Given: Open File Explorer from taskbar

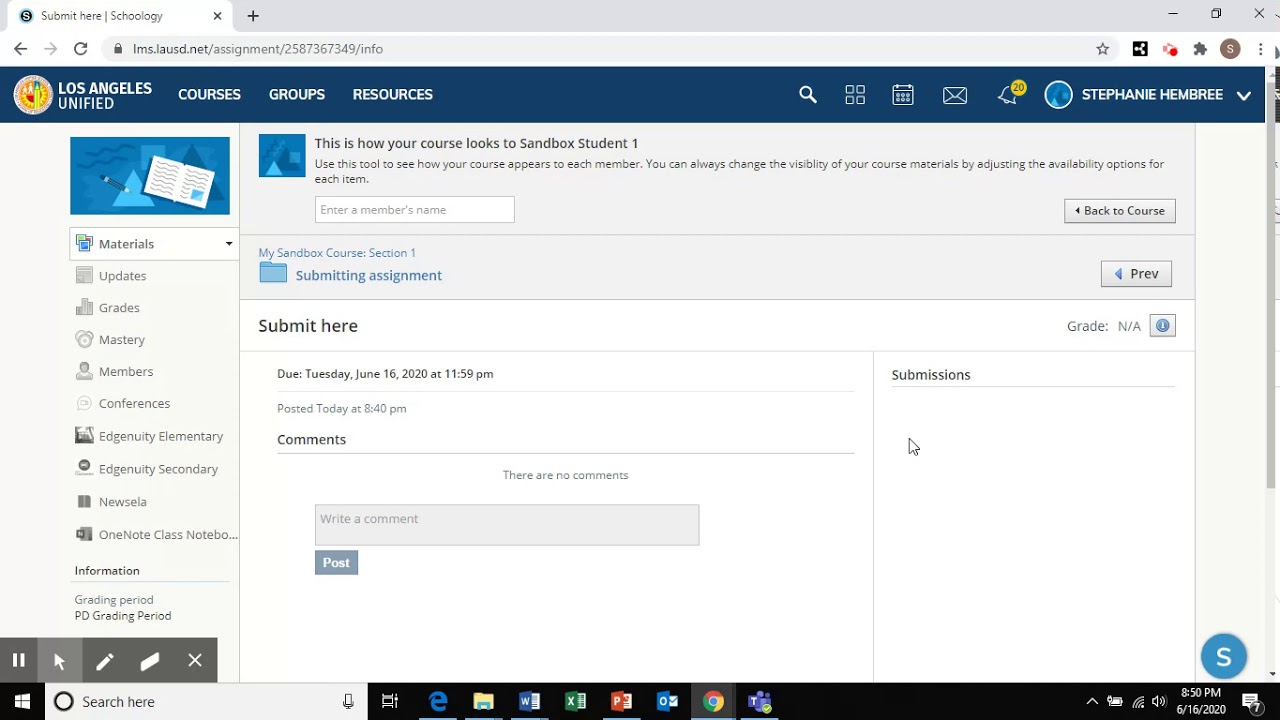Looking at the screenshot, I should 484,702.
